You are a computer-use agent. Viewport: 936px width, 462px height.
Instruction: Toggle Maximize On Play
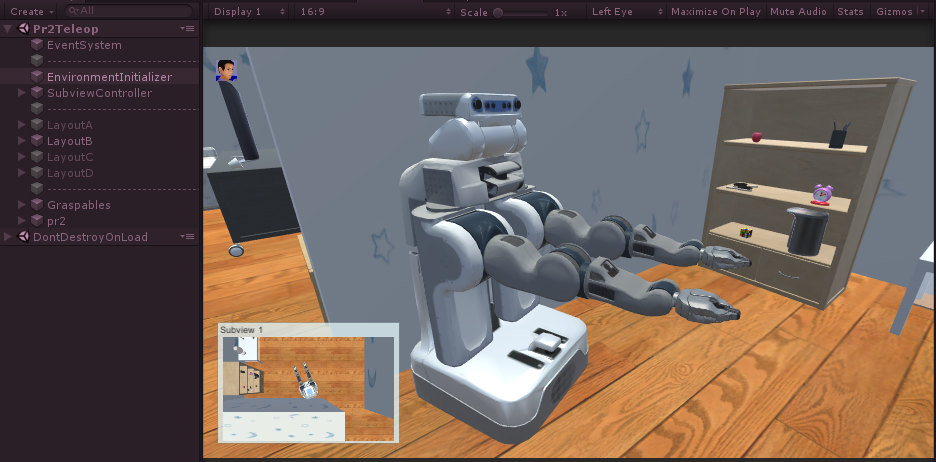coord(715,12)
